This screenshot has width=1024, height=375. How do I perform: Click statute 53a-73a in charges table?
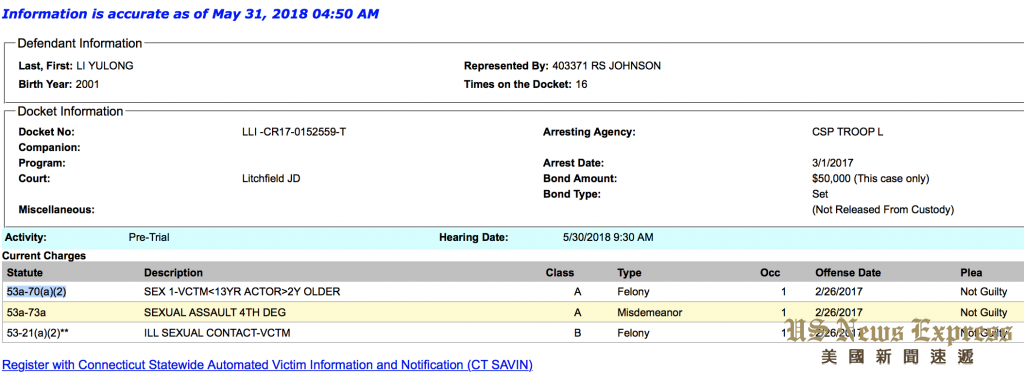[27, 312]
